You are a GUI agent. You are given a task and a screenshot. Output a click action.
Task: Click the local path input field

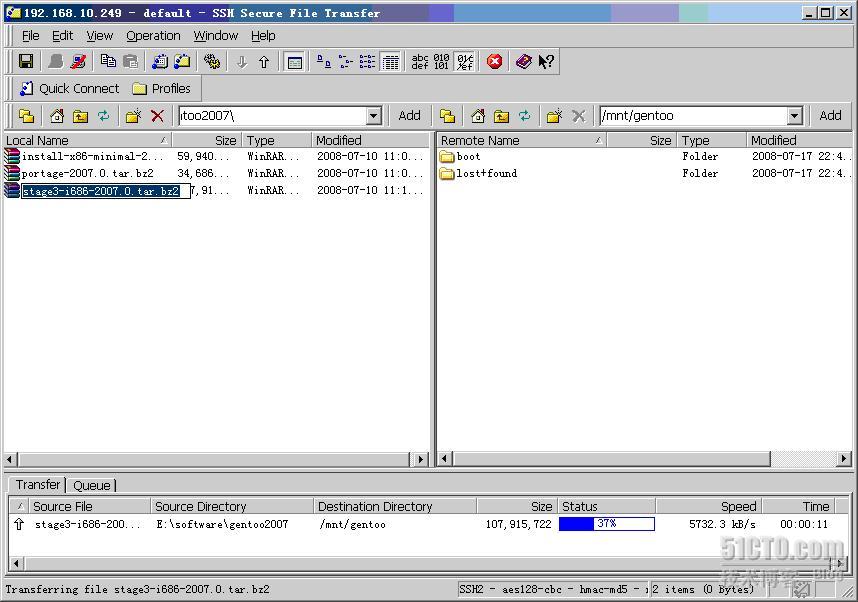click(273, 116)
